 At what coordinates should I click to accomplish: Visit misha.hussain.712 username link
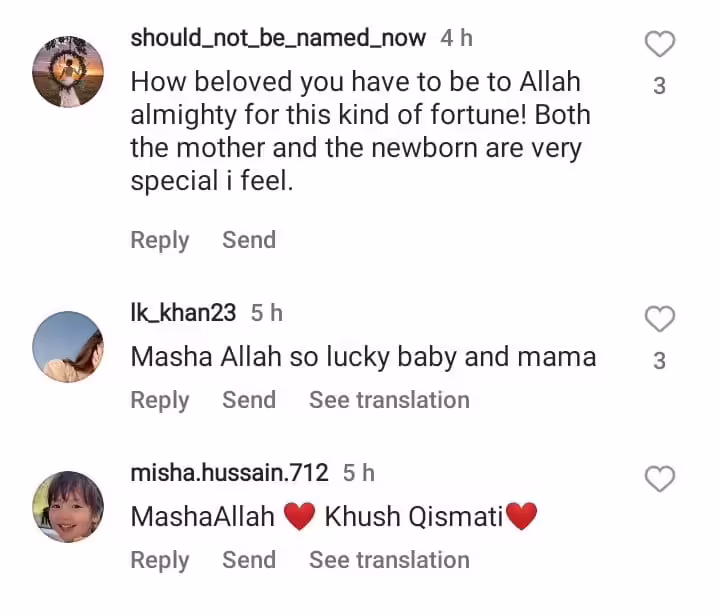[x=231, y=472]
